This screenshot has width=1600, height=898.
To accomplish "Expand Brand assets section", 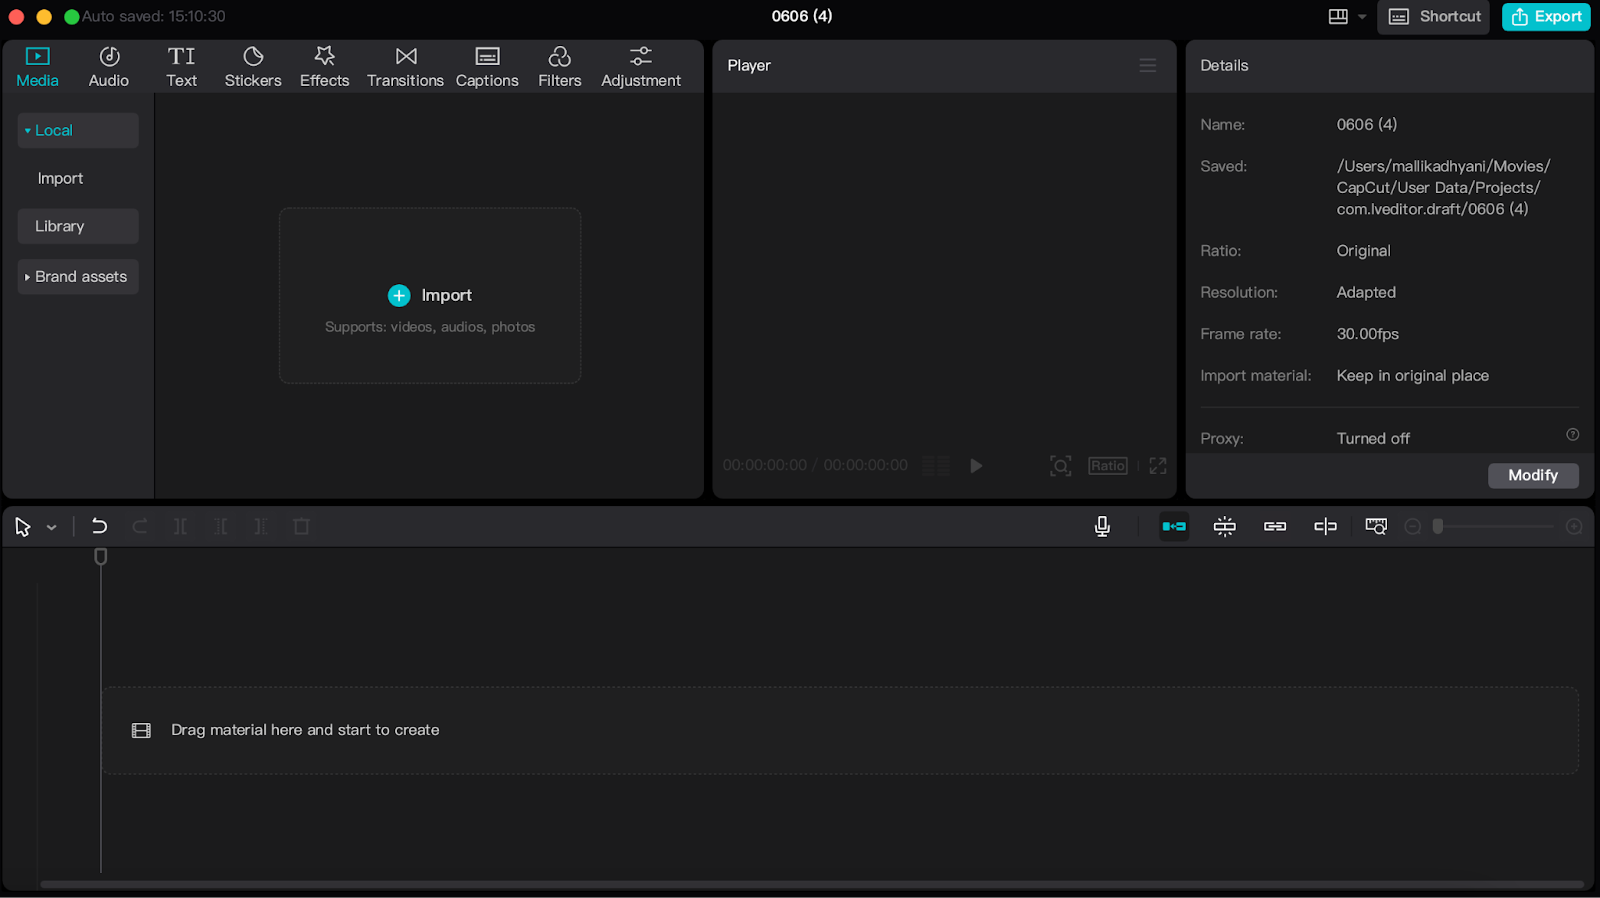I will pyautogui.click(x=78, y=276).
